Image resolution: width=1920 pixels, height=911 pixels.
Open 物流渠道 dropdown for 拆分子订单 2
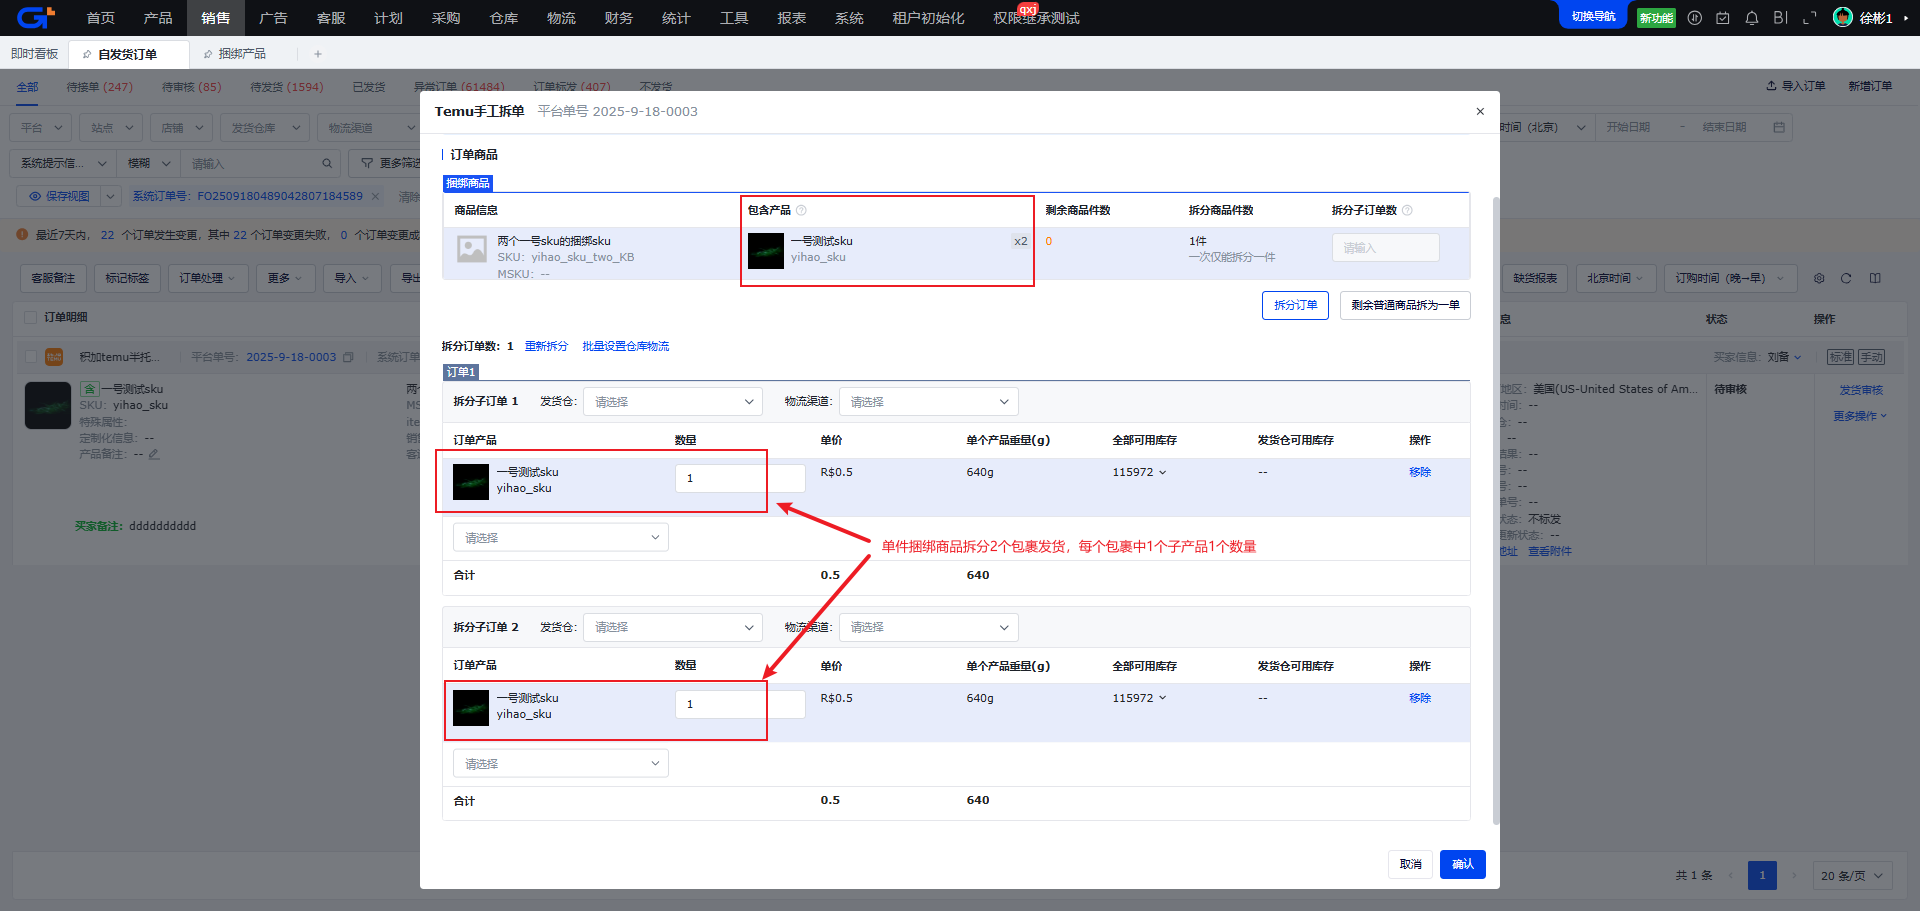[928, 628]
